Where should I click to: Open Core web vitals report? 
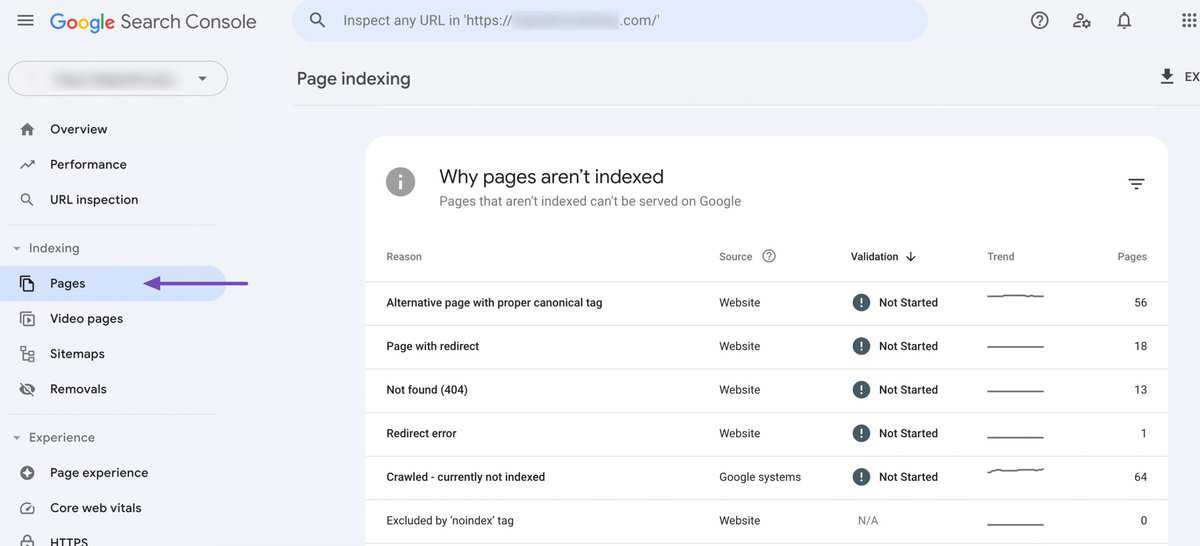(x=96, y=508)
